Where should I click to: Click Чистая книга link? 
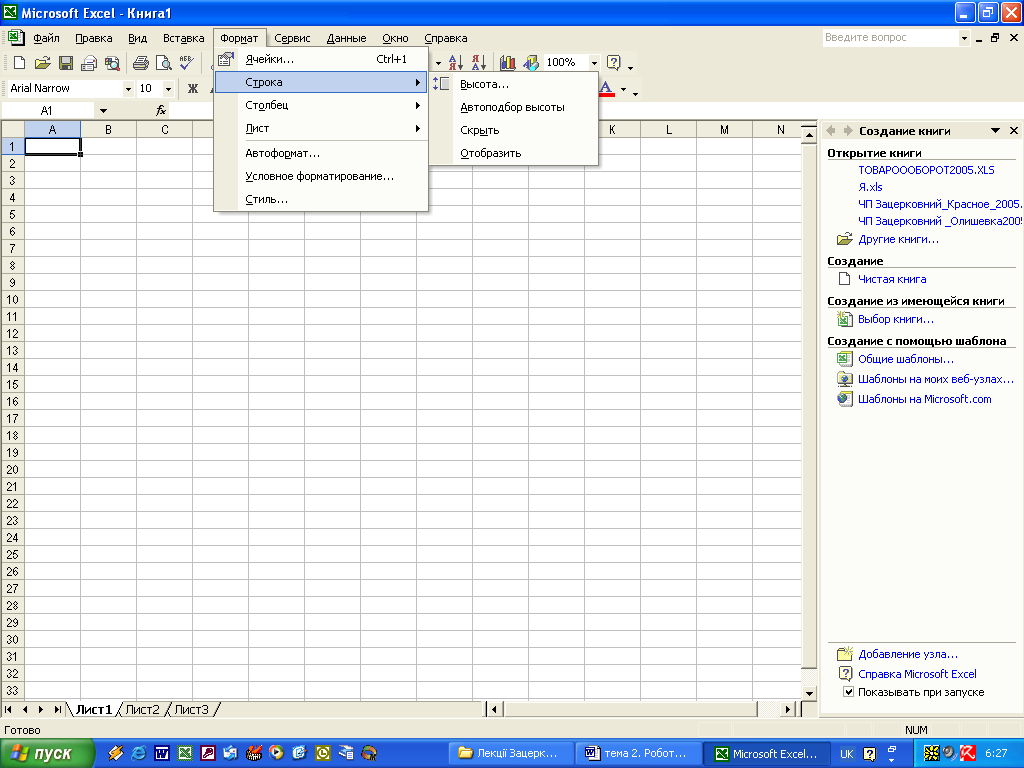892,279
